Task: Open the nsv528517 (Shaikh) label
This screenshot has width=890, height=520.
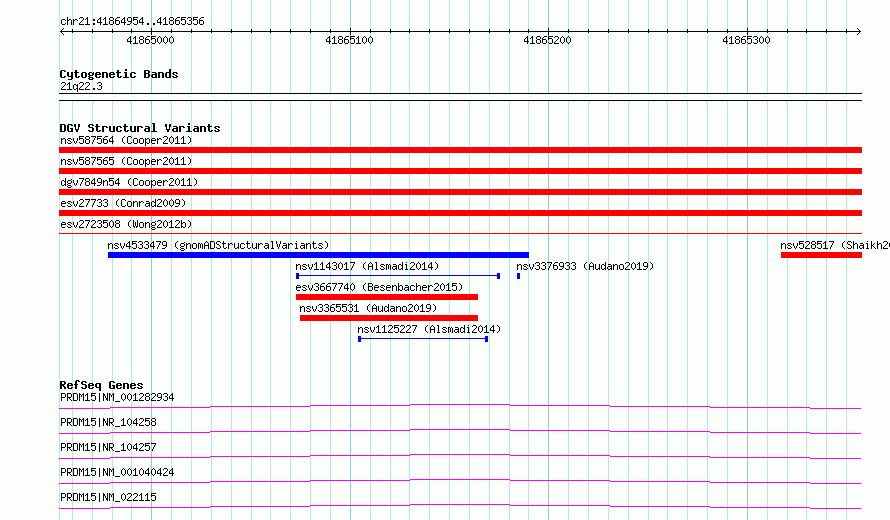Action: point(835,245)
